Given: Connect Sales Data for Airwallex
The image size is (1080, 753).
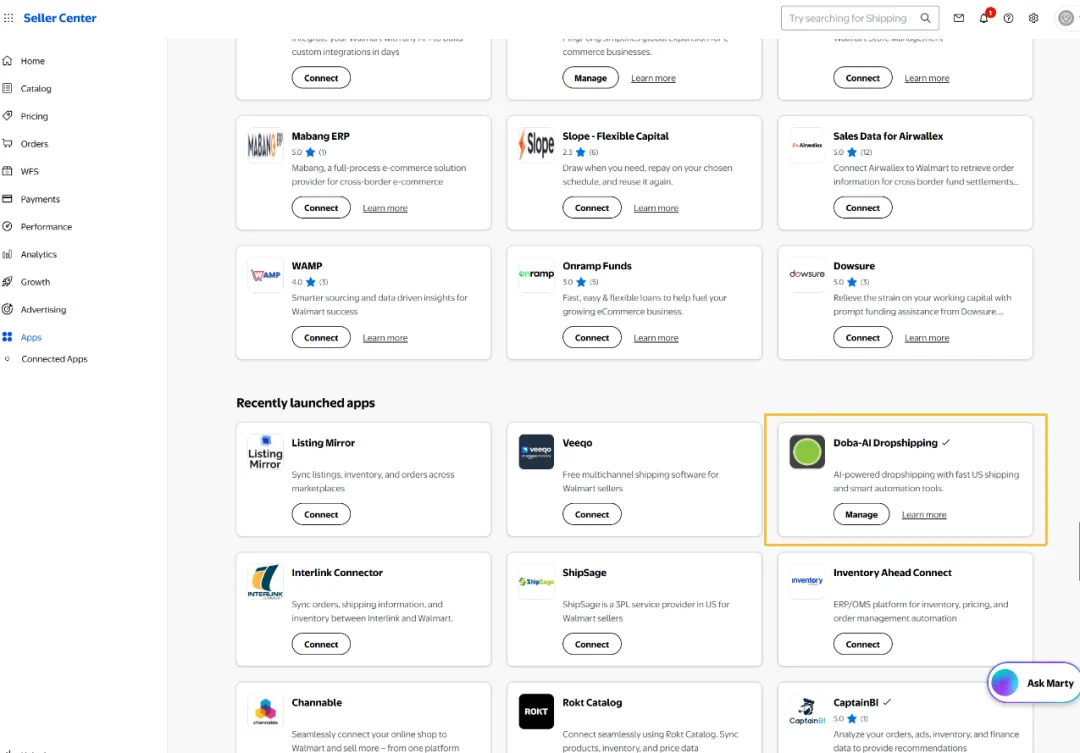Looking at the screenshot, I should (x=862, y=207).
